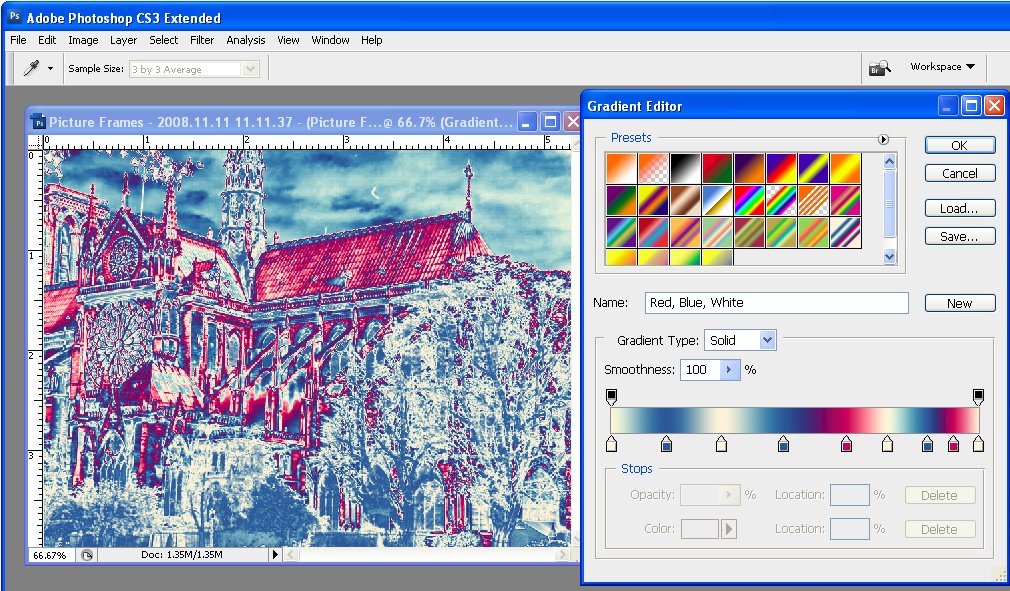Click the Load... button
The height and width of the screenshot is (591, 1010).
[x=960, y=208]
